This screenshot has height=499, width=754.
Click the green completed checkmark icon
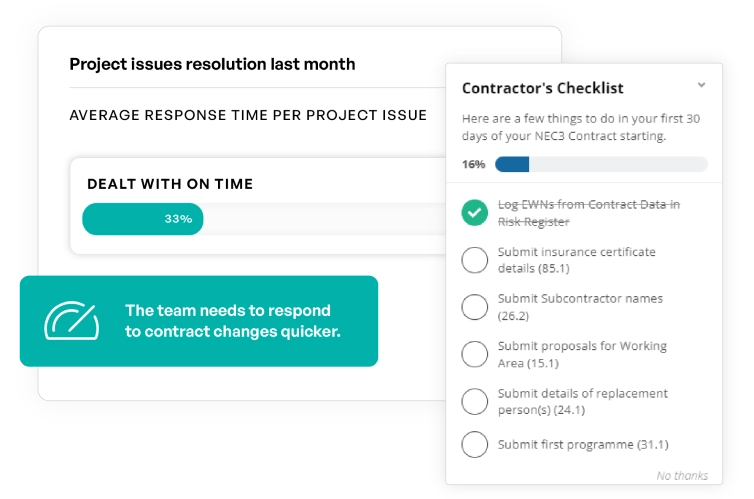tap(475, 213)
